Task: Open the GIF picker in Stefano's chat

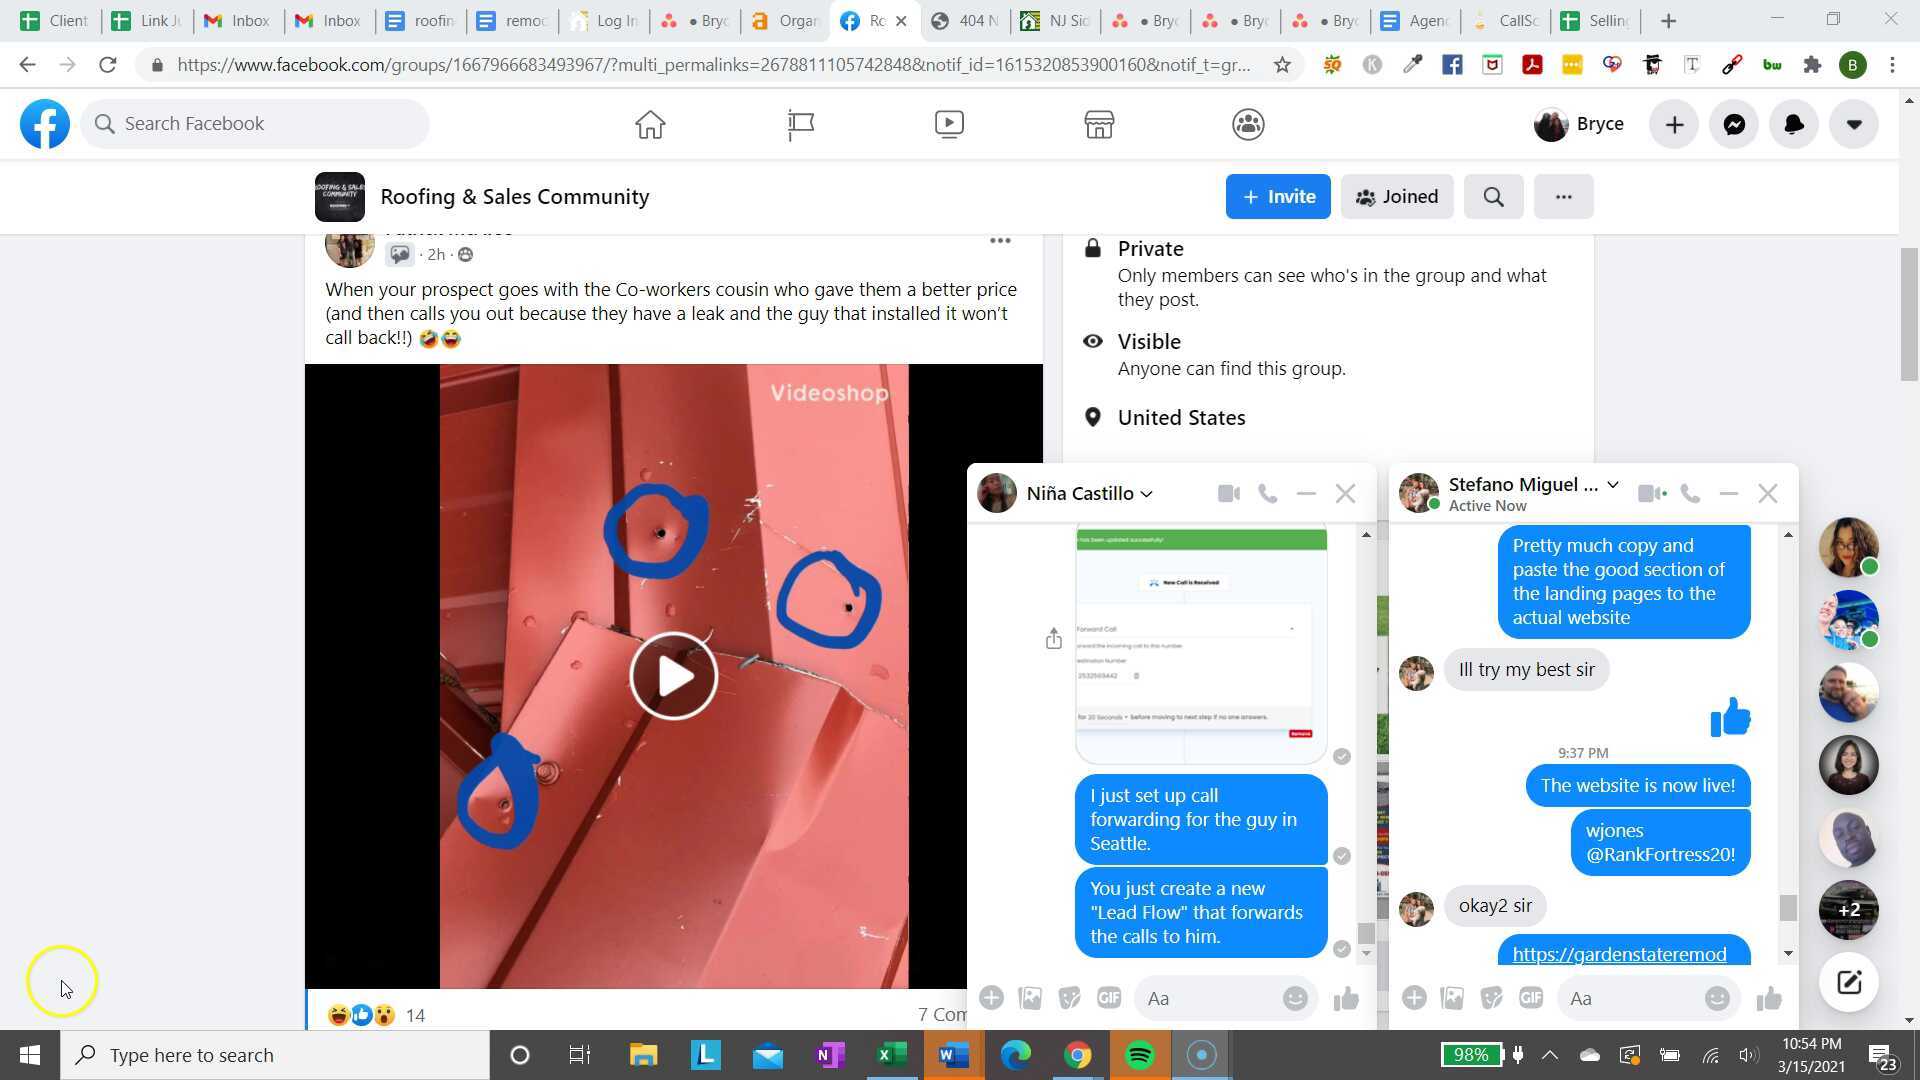Action: tap(1531, 998)
